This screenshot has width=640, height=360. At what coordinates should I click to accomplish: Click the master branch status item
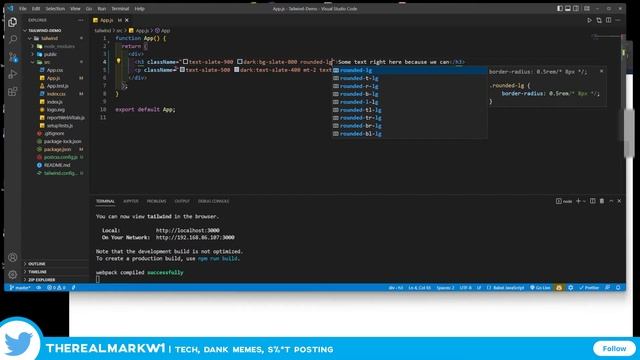point(20,288)
